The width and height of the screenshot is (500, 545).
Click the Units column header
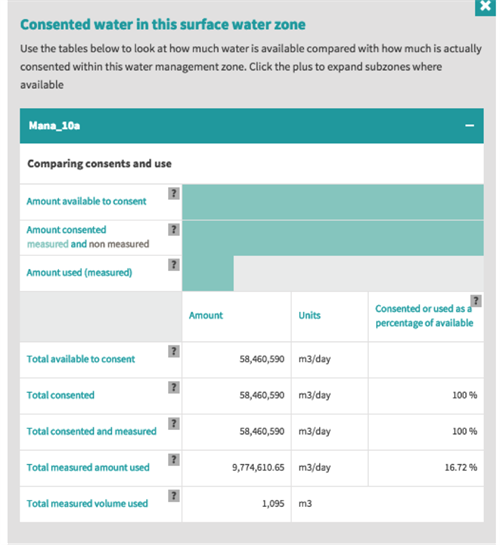click(309, 315)
